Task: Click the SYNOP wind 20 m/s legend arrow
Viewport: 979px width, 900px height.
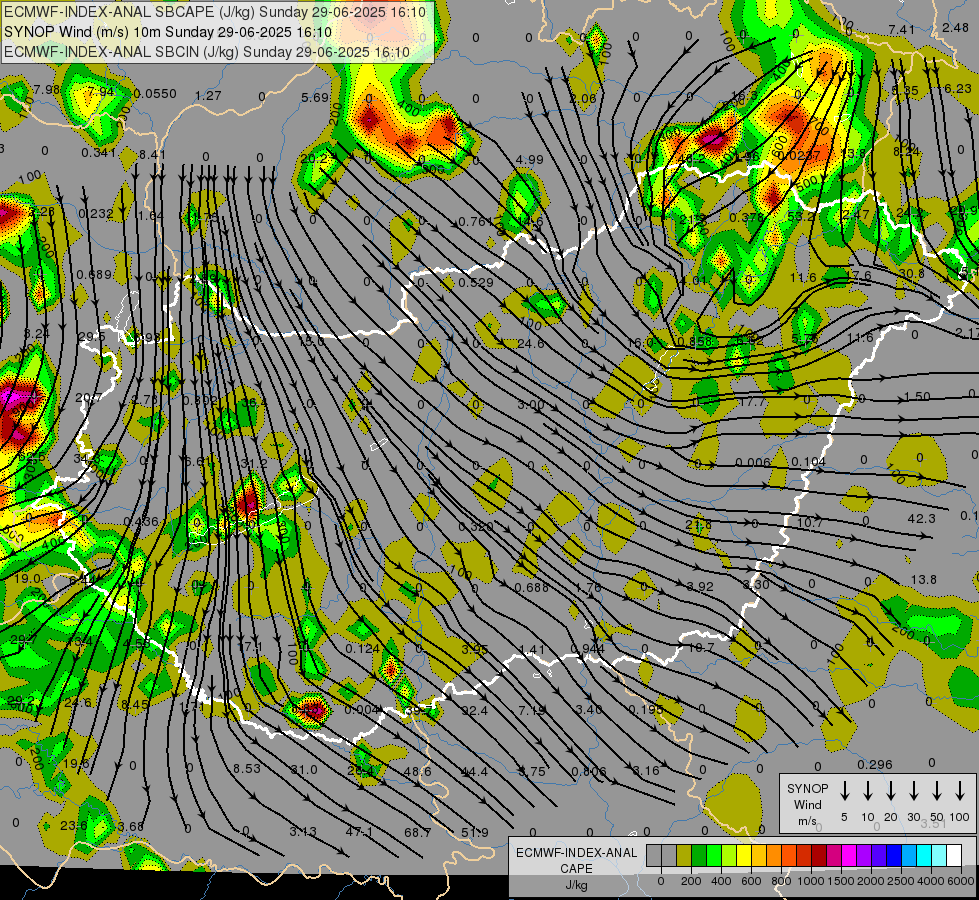Action: point(891,791)
